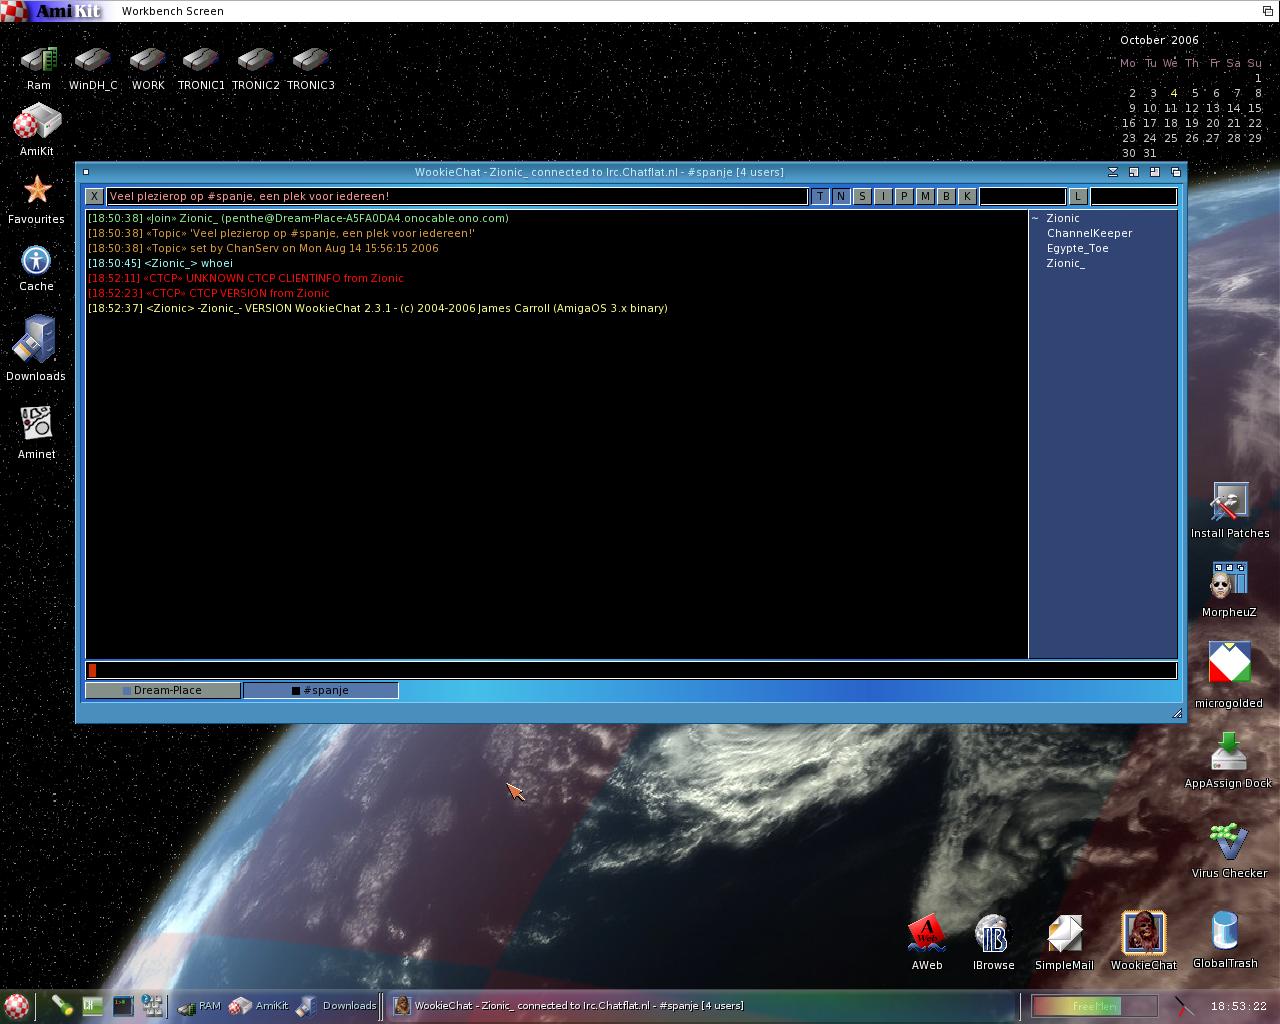Open the TRONIC3 drive icon

coord(311,68)
